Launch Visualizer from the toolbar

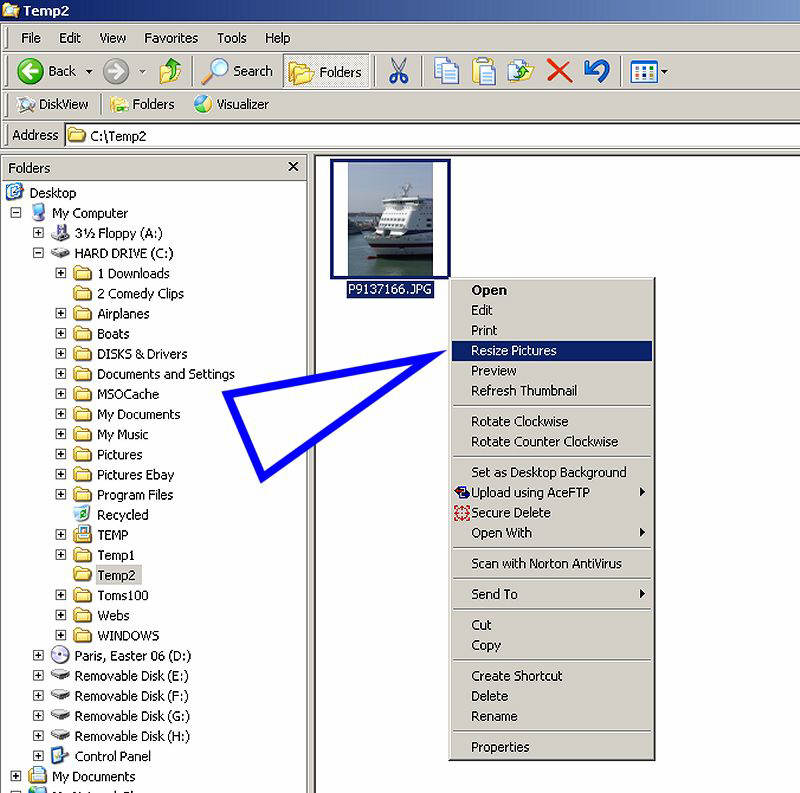pyautogui.click(x=231, y=104)
